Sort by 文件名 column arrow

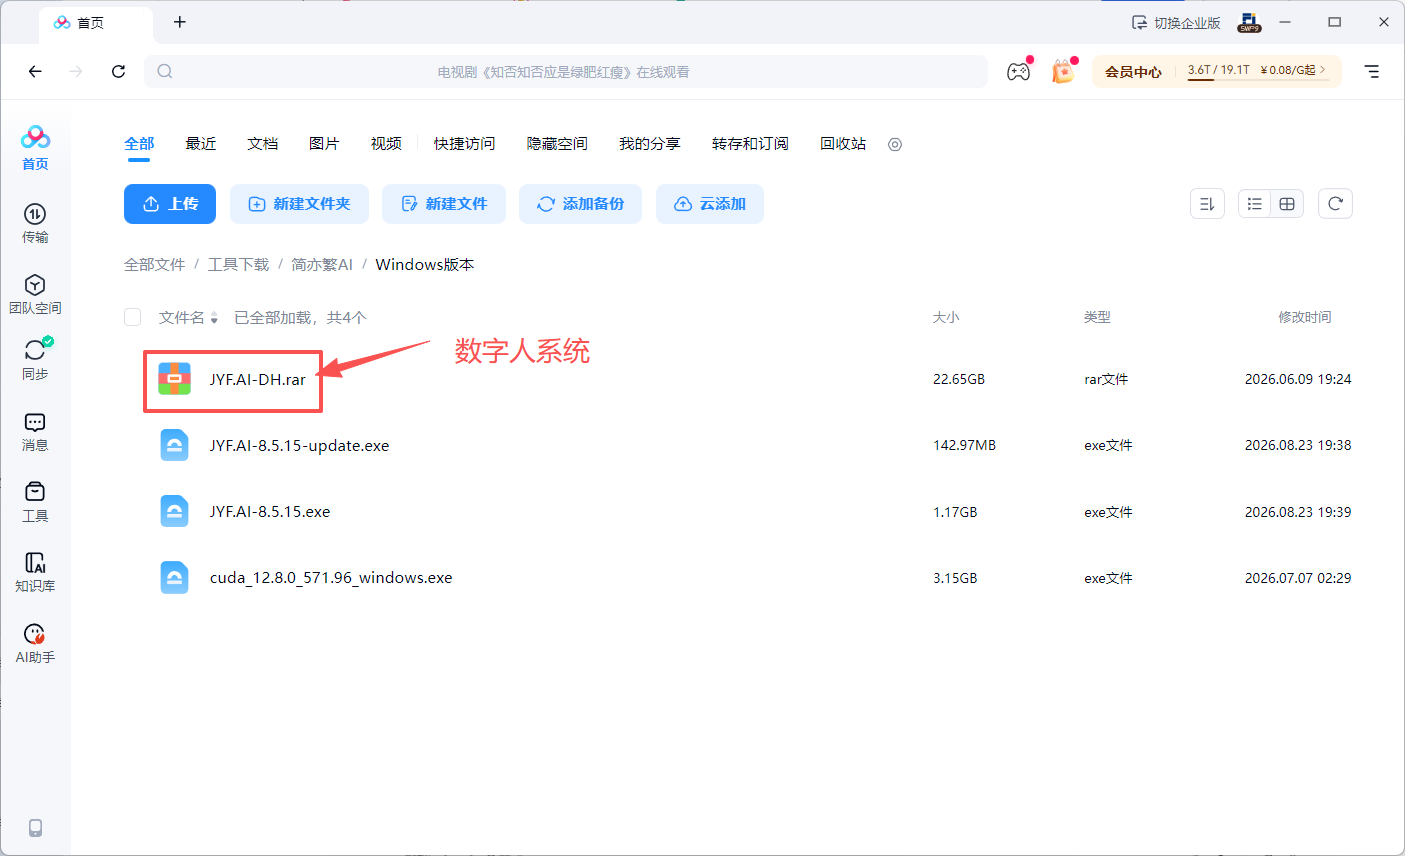(214, 318)
